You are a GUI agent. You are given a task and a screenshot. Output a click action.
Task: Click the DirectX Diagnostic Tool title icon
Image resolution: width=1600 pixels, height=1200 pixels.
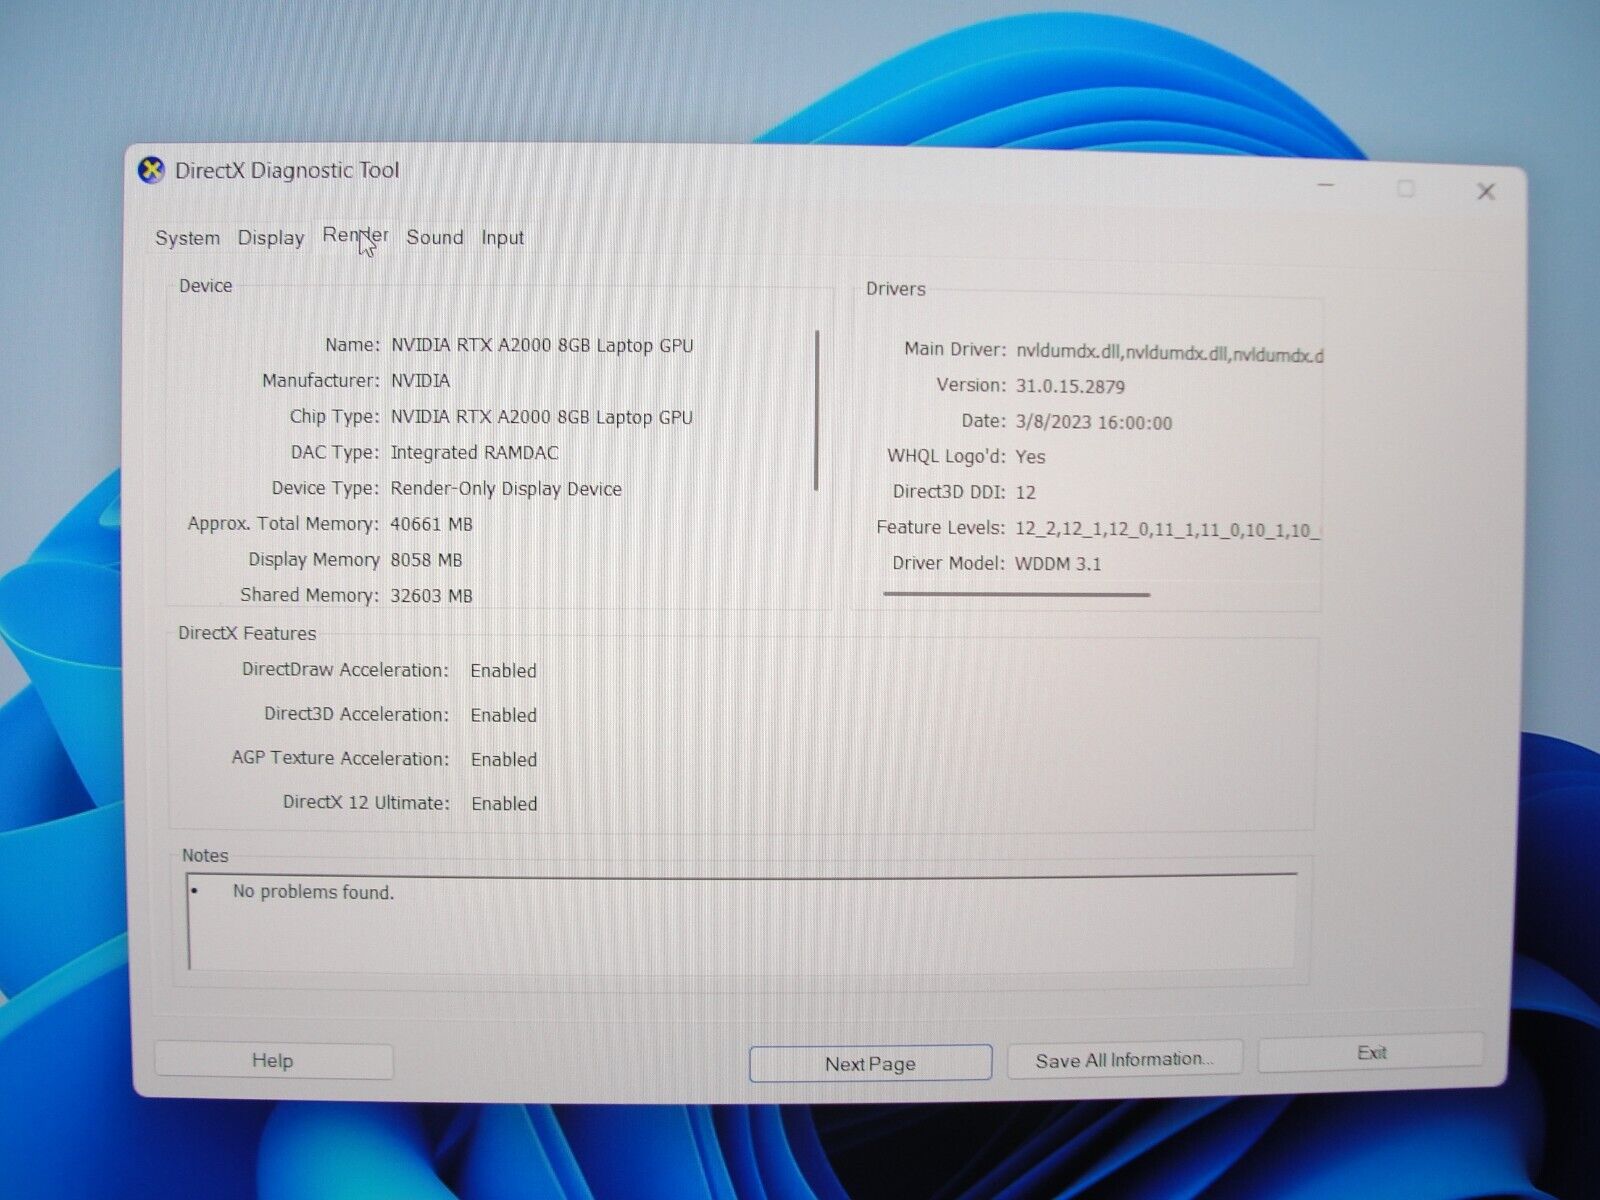click(151, 171)
